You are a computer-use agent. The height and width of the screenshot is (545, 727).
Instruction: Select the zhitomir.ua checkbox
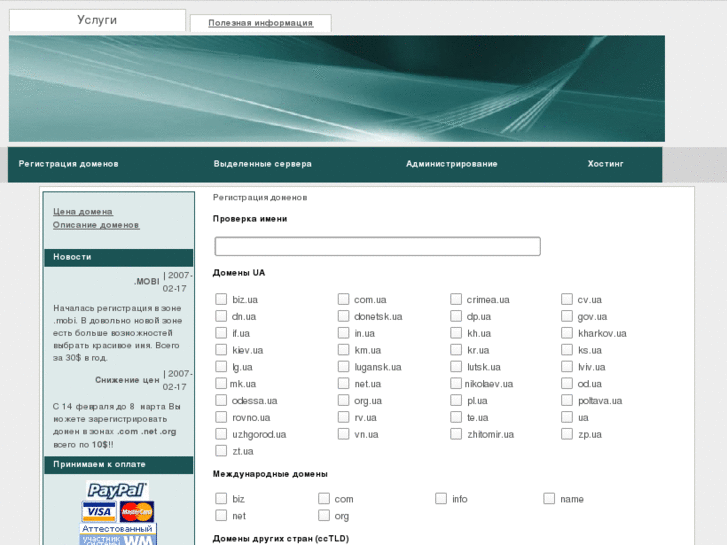pyautogui.click(x=456, y=434)
